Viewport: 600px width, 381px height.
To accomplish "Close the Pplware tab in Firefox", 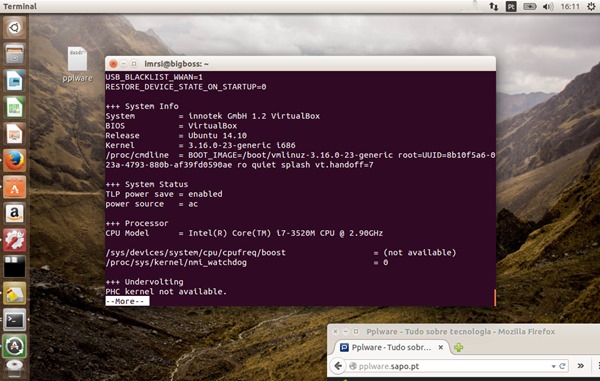I will (441, 347).
